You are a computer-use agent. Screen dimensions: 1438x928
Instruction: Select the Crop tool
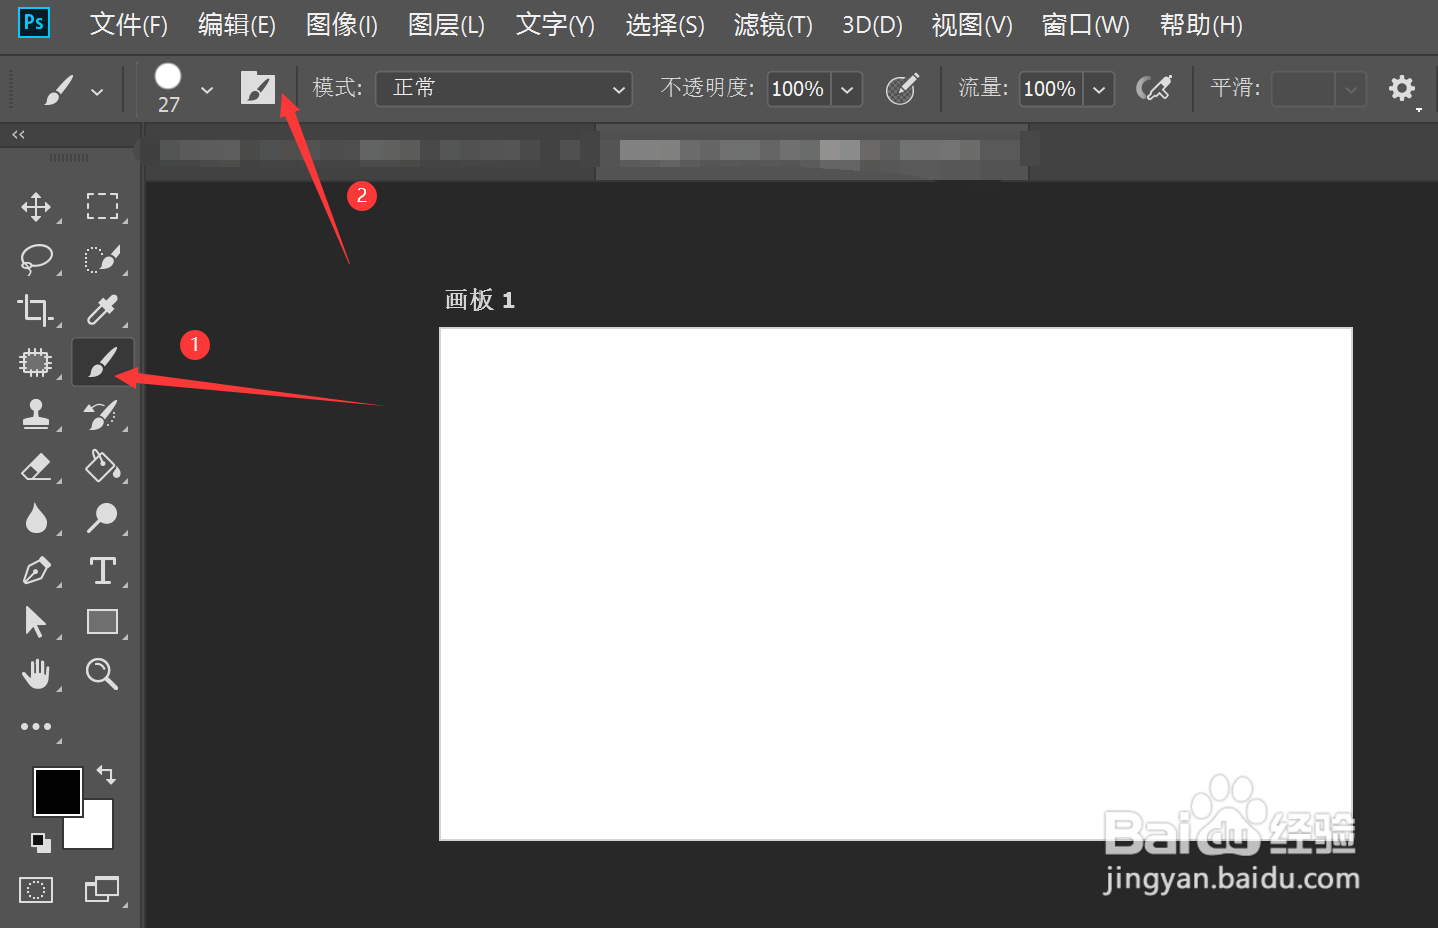(x=37, y=311)
